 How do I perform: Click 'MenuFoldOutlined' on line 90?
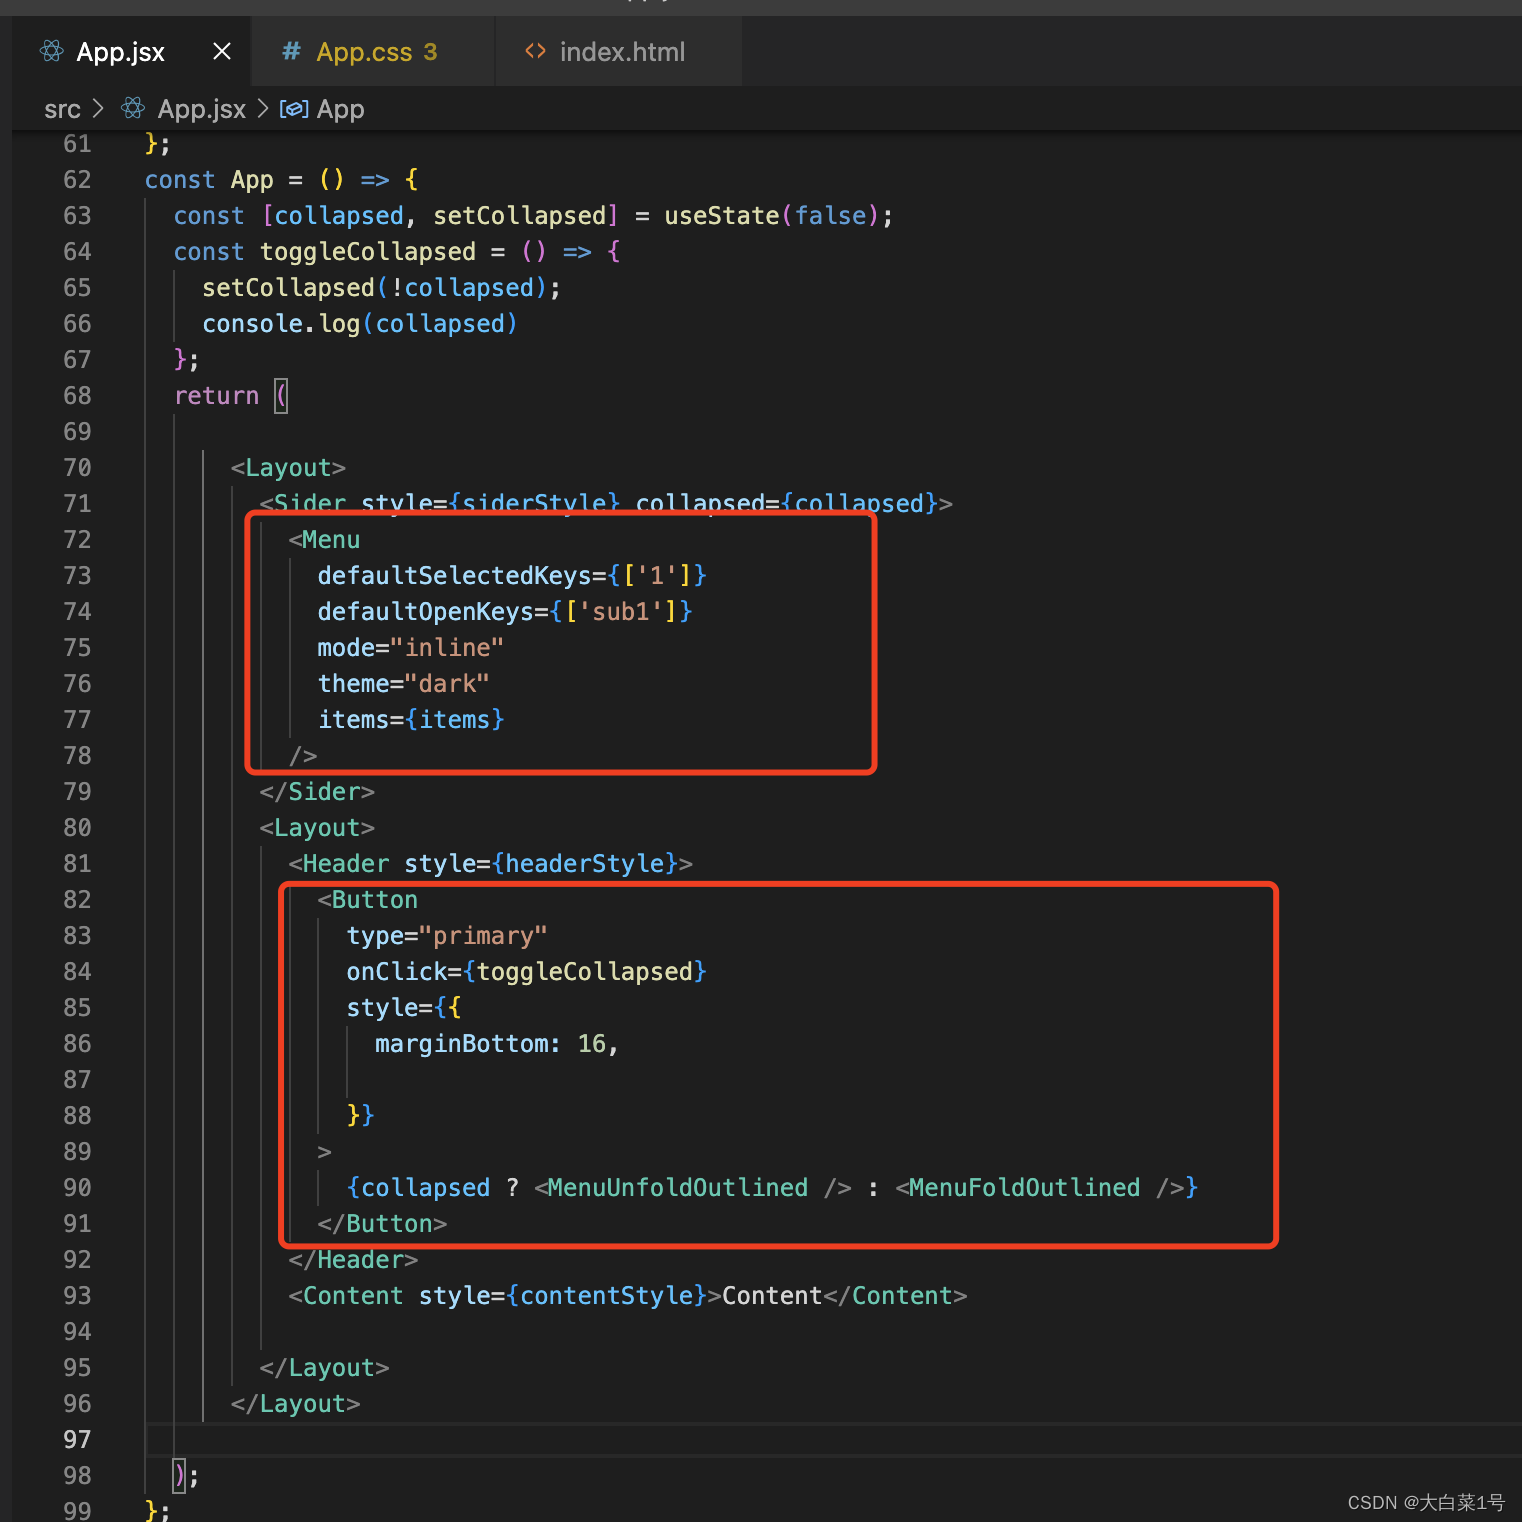click(1025, 1188)
